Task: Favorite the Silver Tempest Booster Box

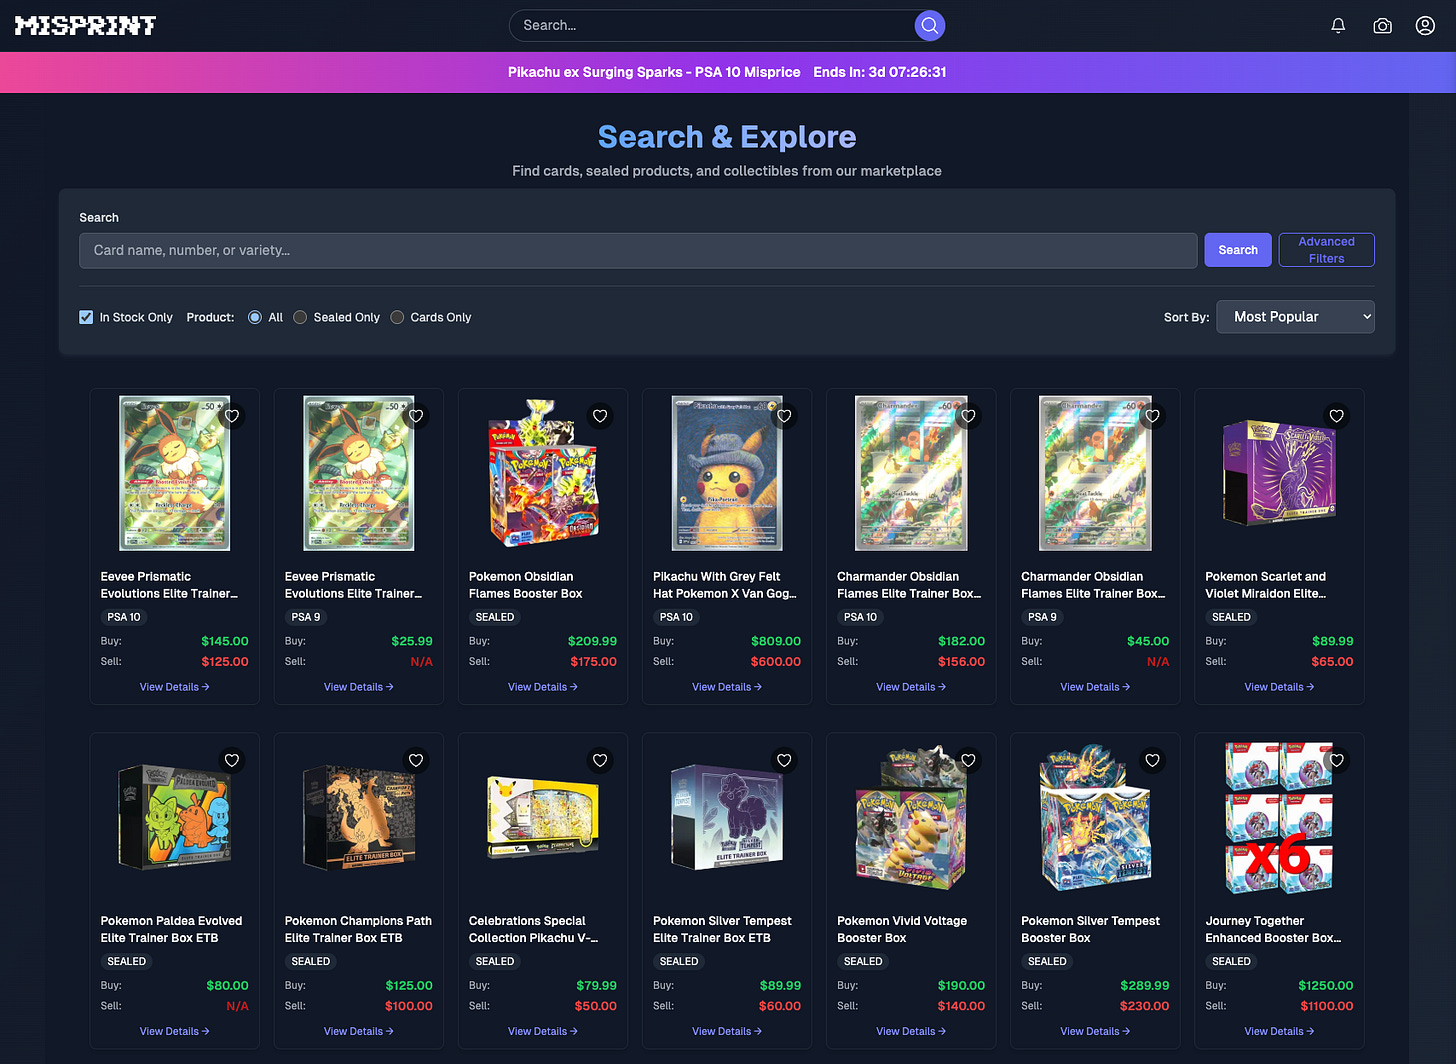Action: (x=1152, y=760)
